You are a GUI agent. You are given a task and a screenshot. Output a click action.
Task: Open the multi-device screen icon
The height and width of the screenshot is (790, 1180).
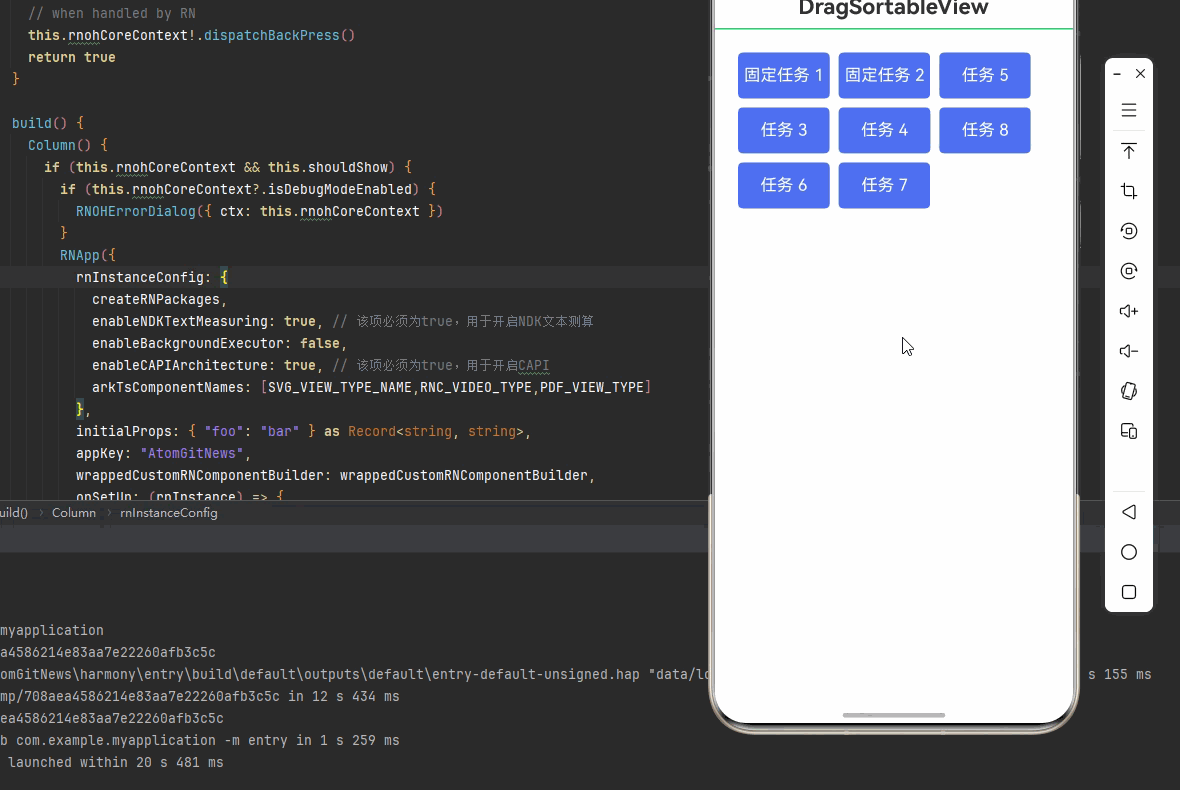(1128, 431)
